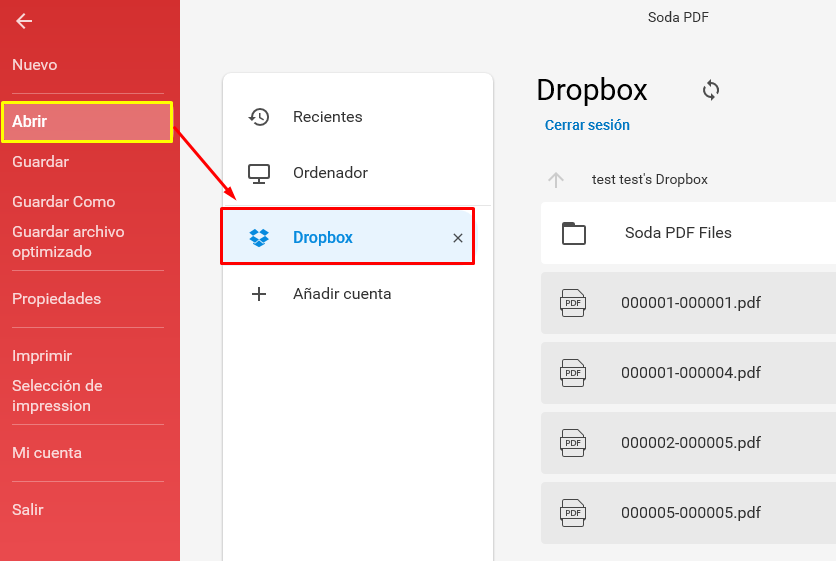This screenshot has width=836, height=561.
Task: Select Recientes source label
Action: 327,117
